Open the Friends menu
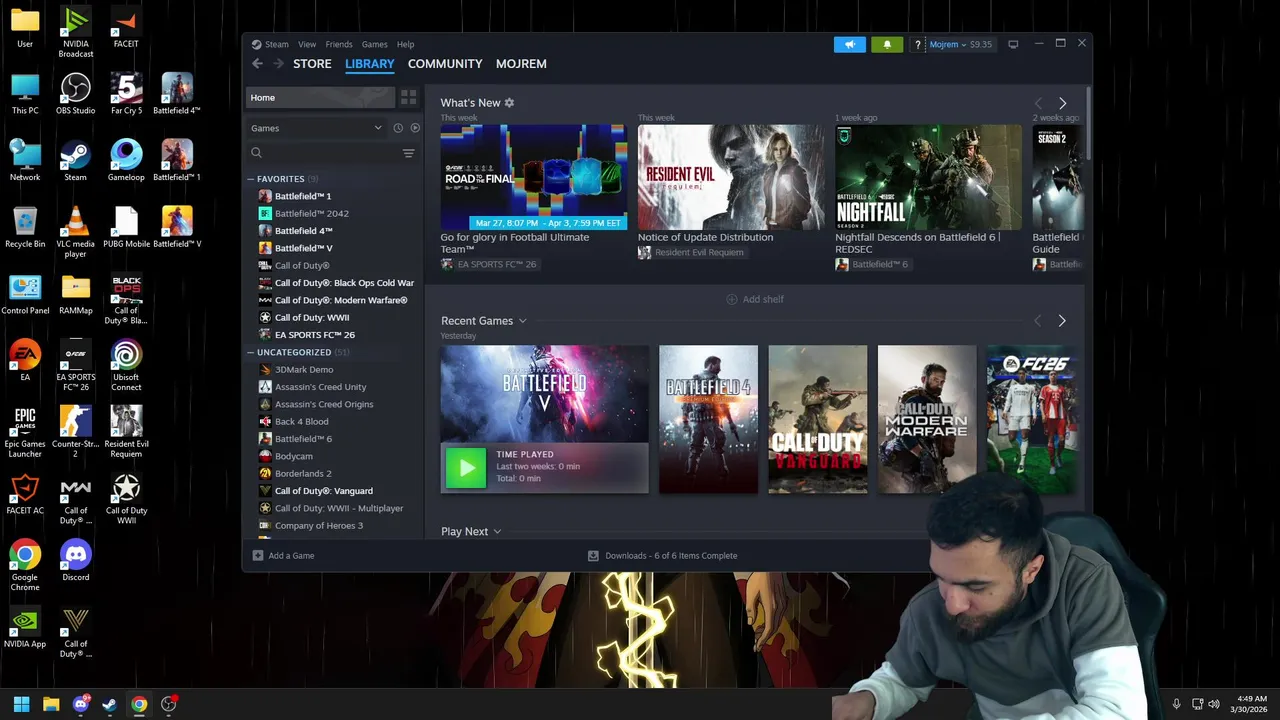Viewport: 1280px width, 720px height. coord(339,44)
